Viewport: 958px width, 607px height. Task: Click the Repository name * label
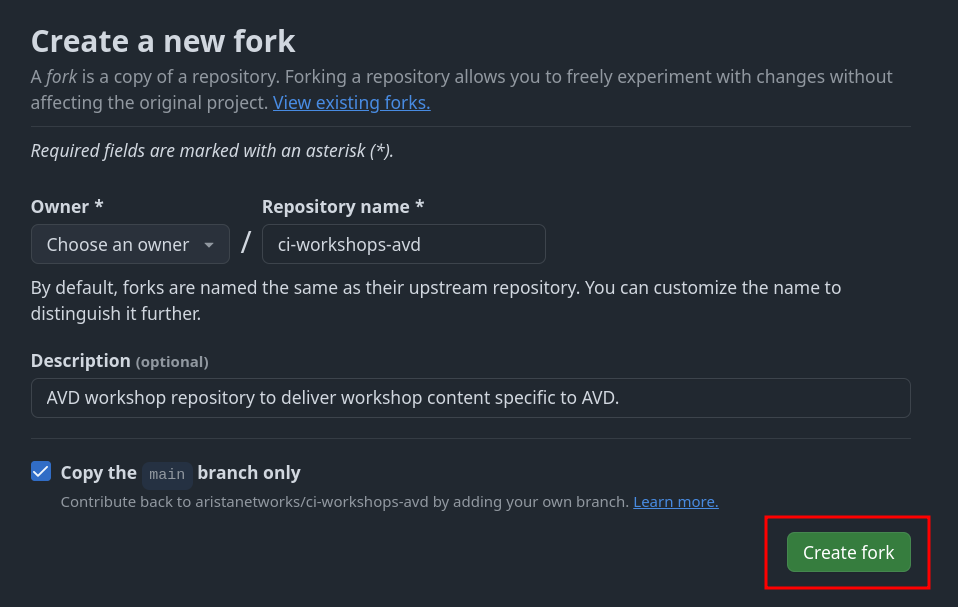click(343, 207)
